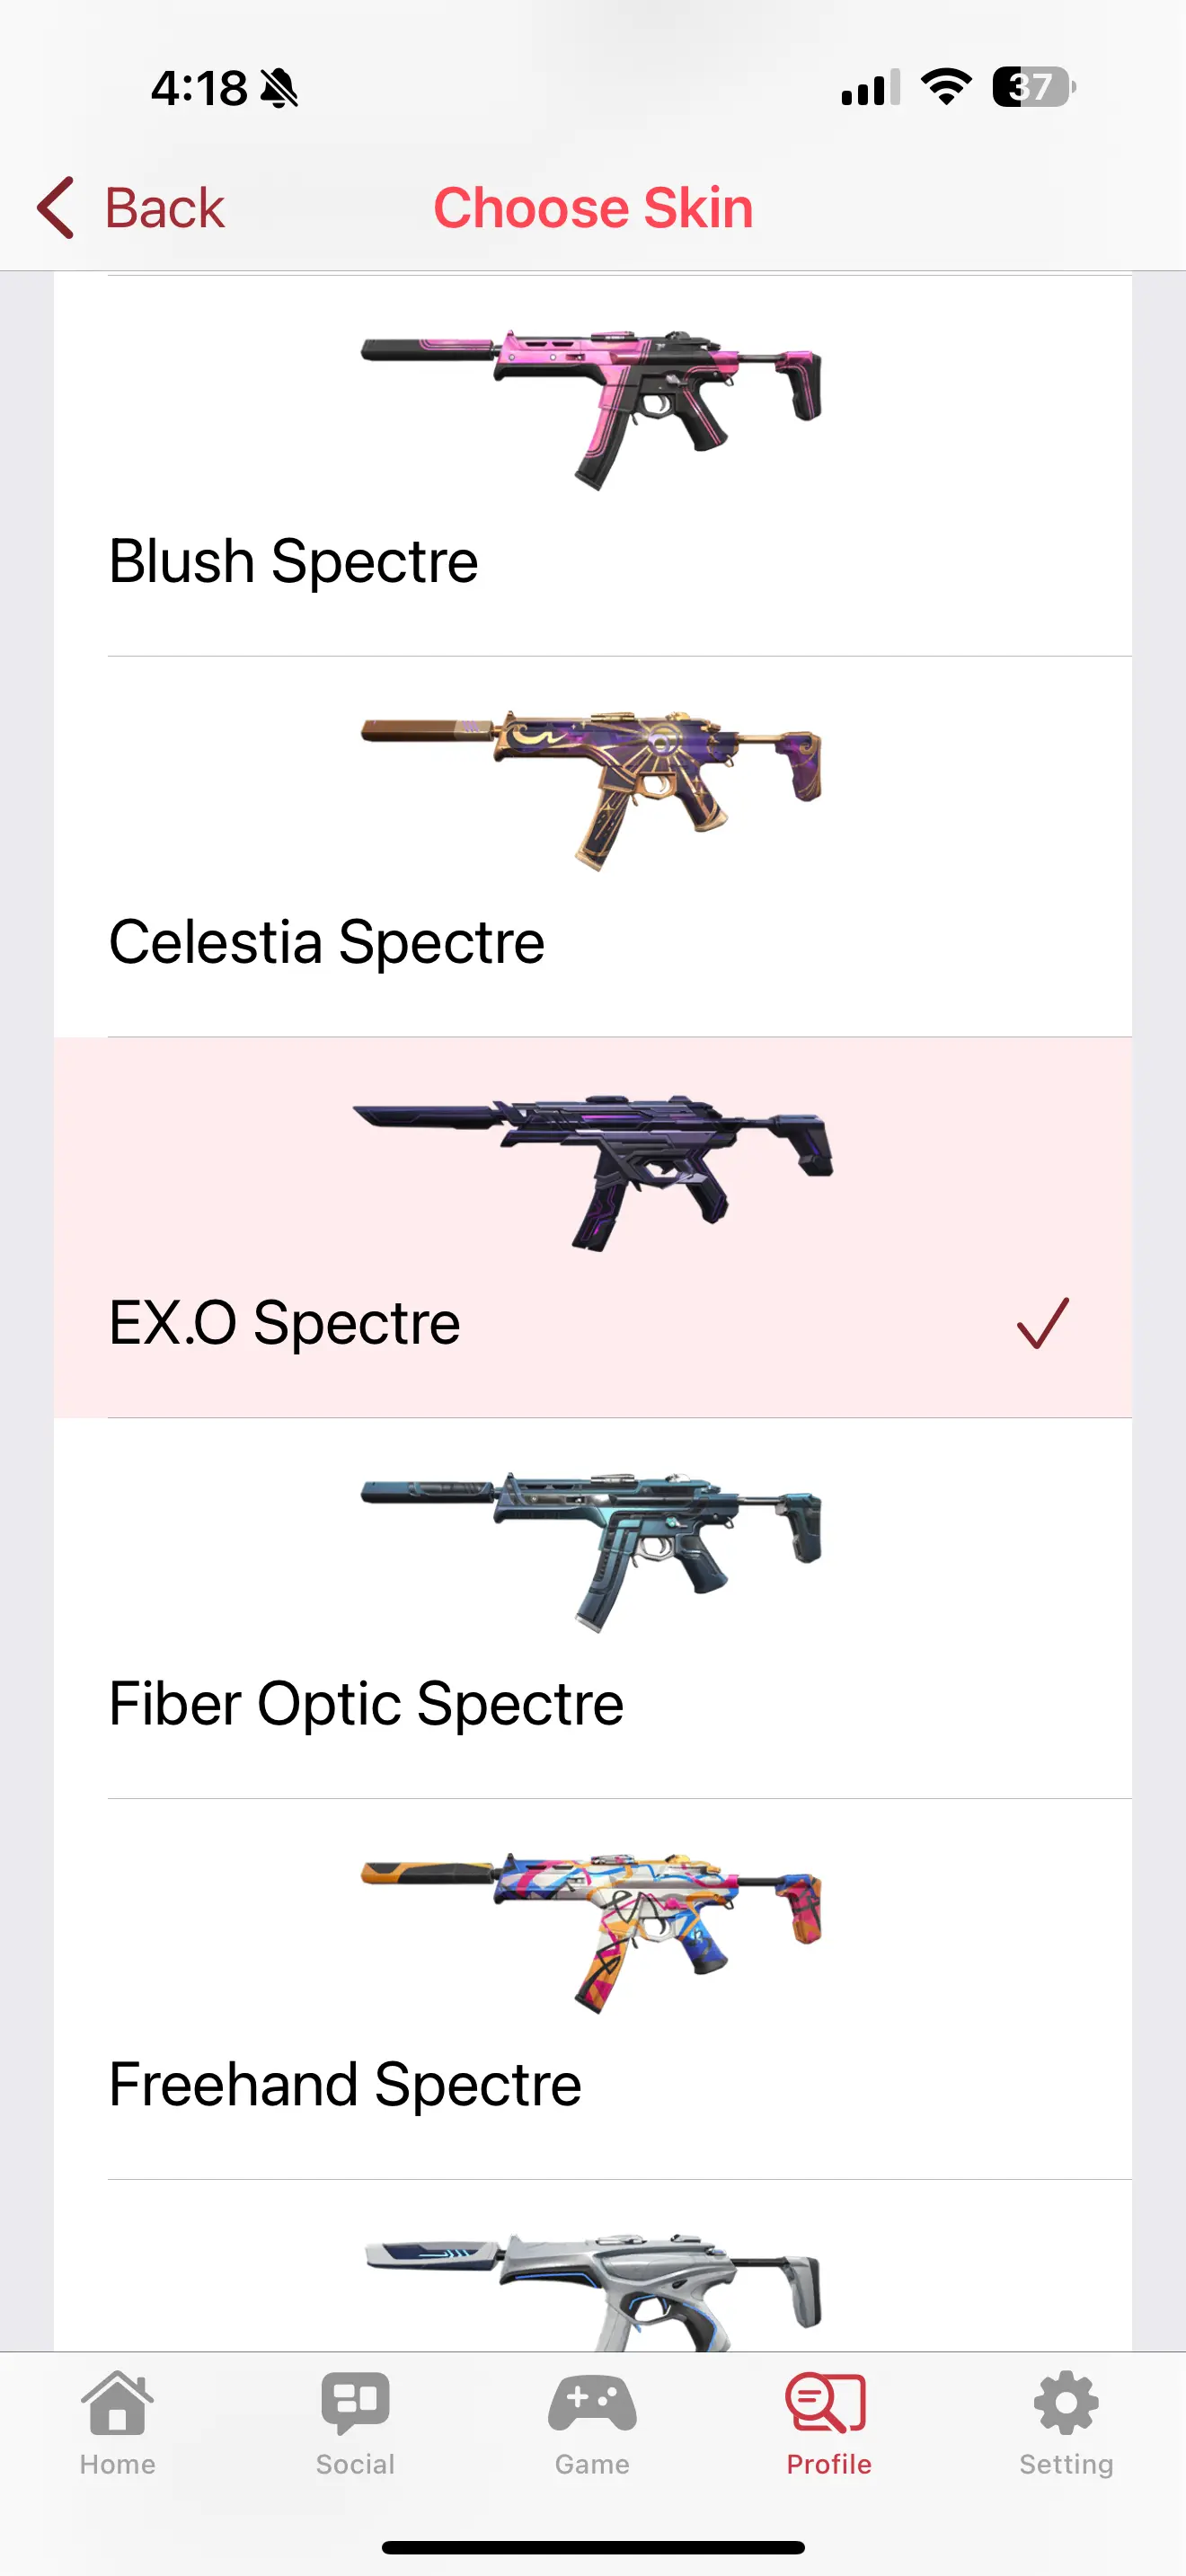Tap the back chevron arrow icon
The width and height of the screenshot is (1186, 2576).
(56, 208)
